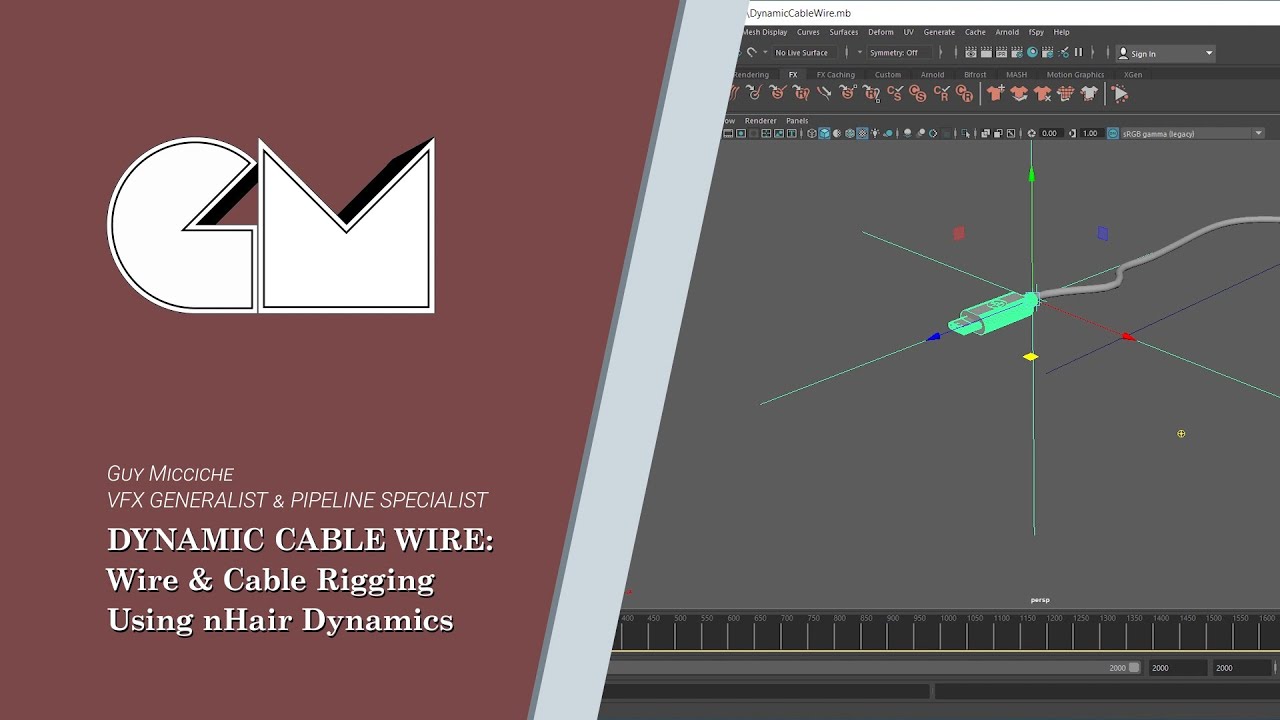Click hair icon with R checkmark on FX shelf
Viewport: 1280px width, 720px height.
(x=802, y=93)
